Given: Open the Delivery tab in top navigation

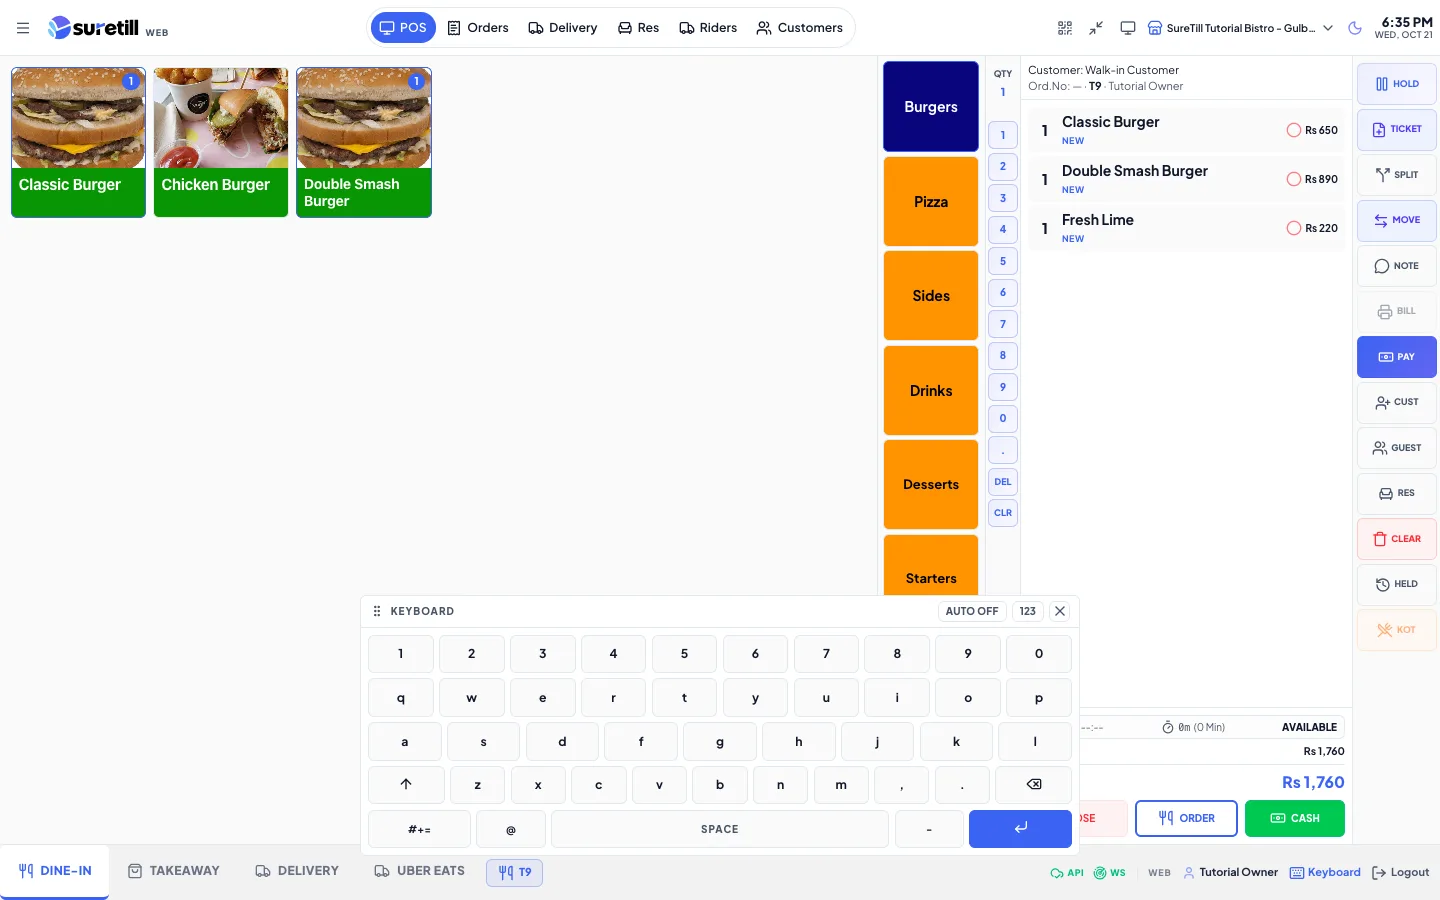Looking at the screenshot, I should 563,28.
